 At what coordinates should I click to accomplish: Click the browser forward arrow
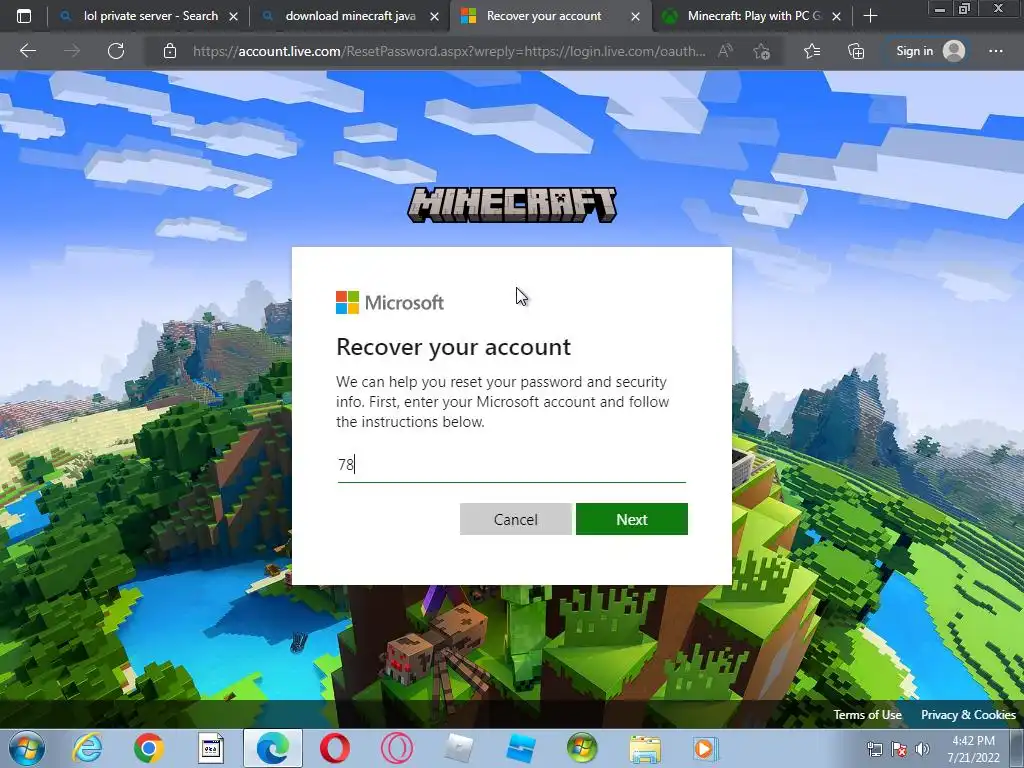tap(72, 51)
